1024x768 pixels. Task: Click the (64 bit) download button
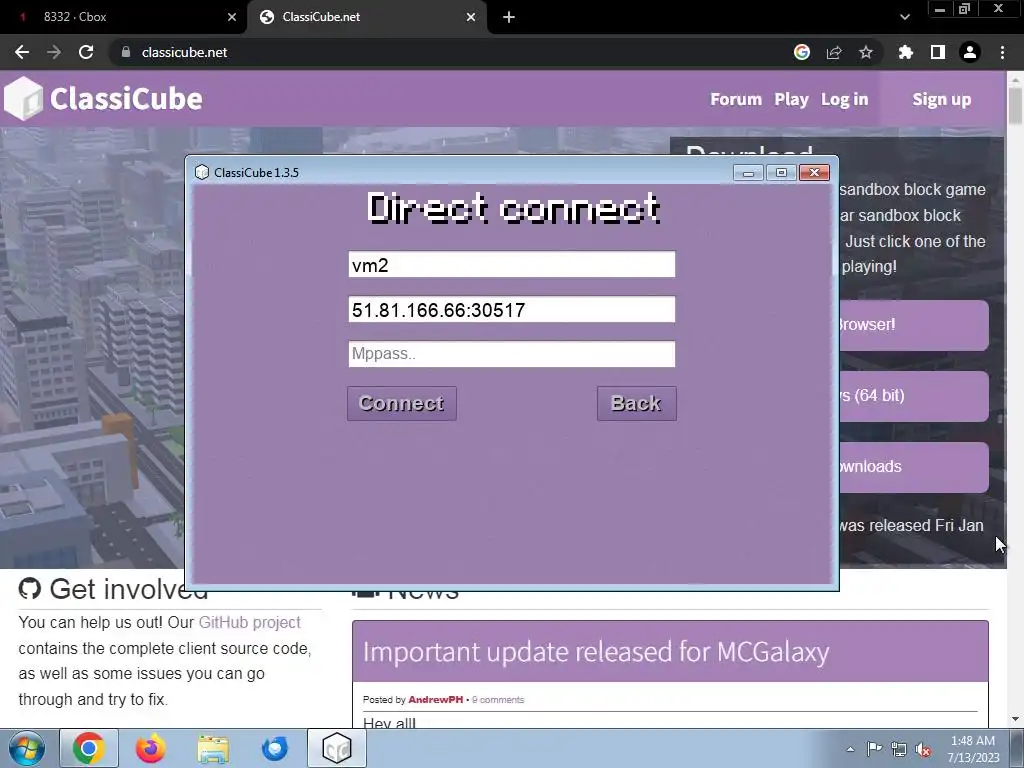point(914,396)
